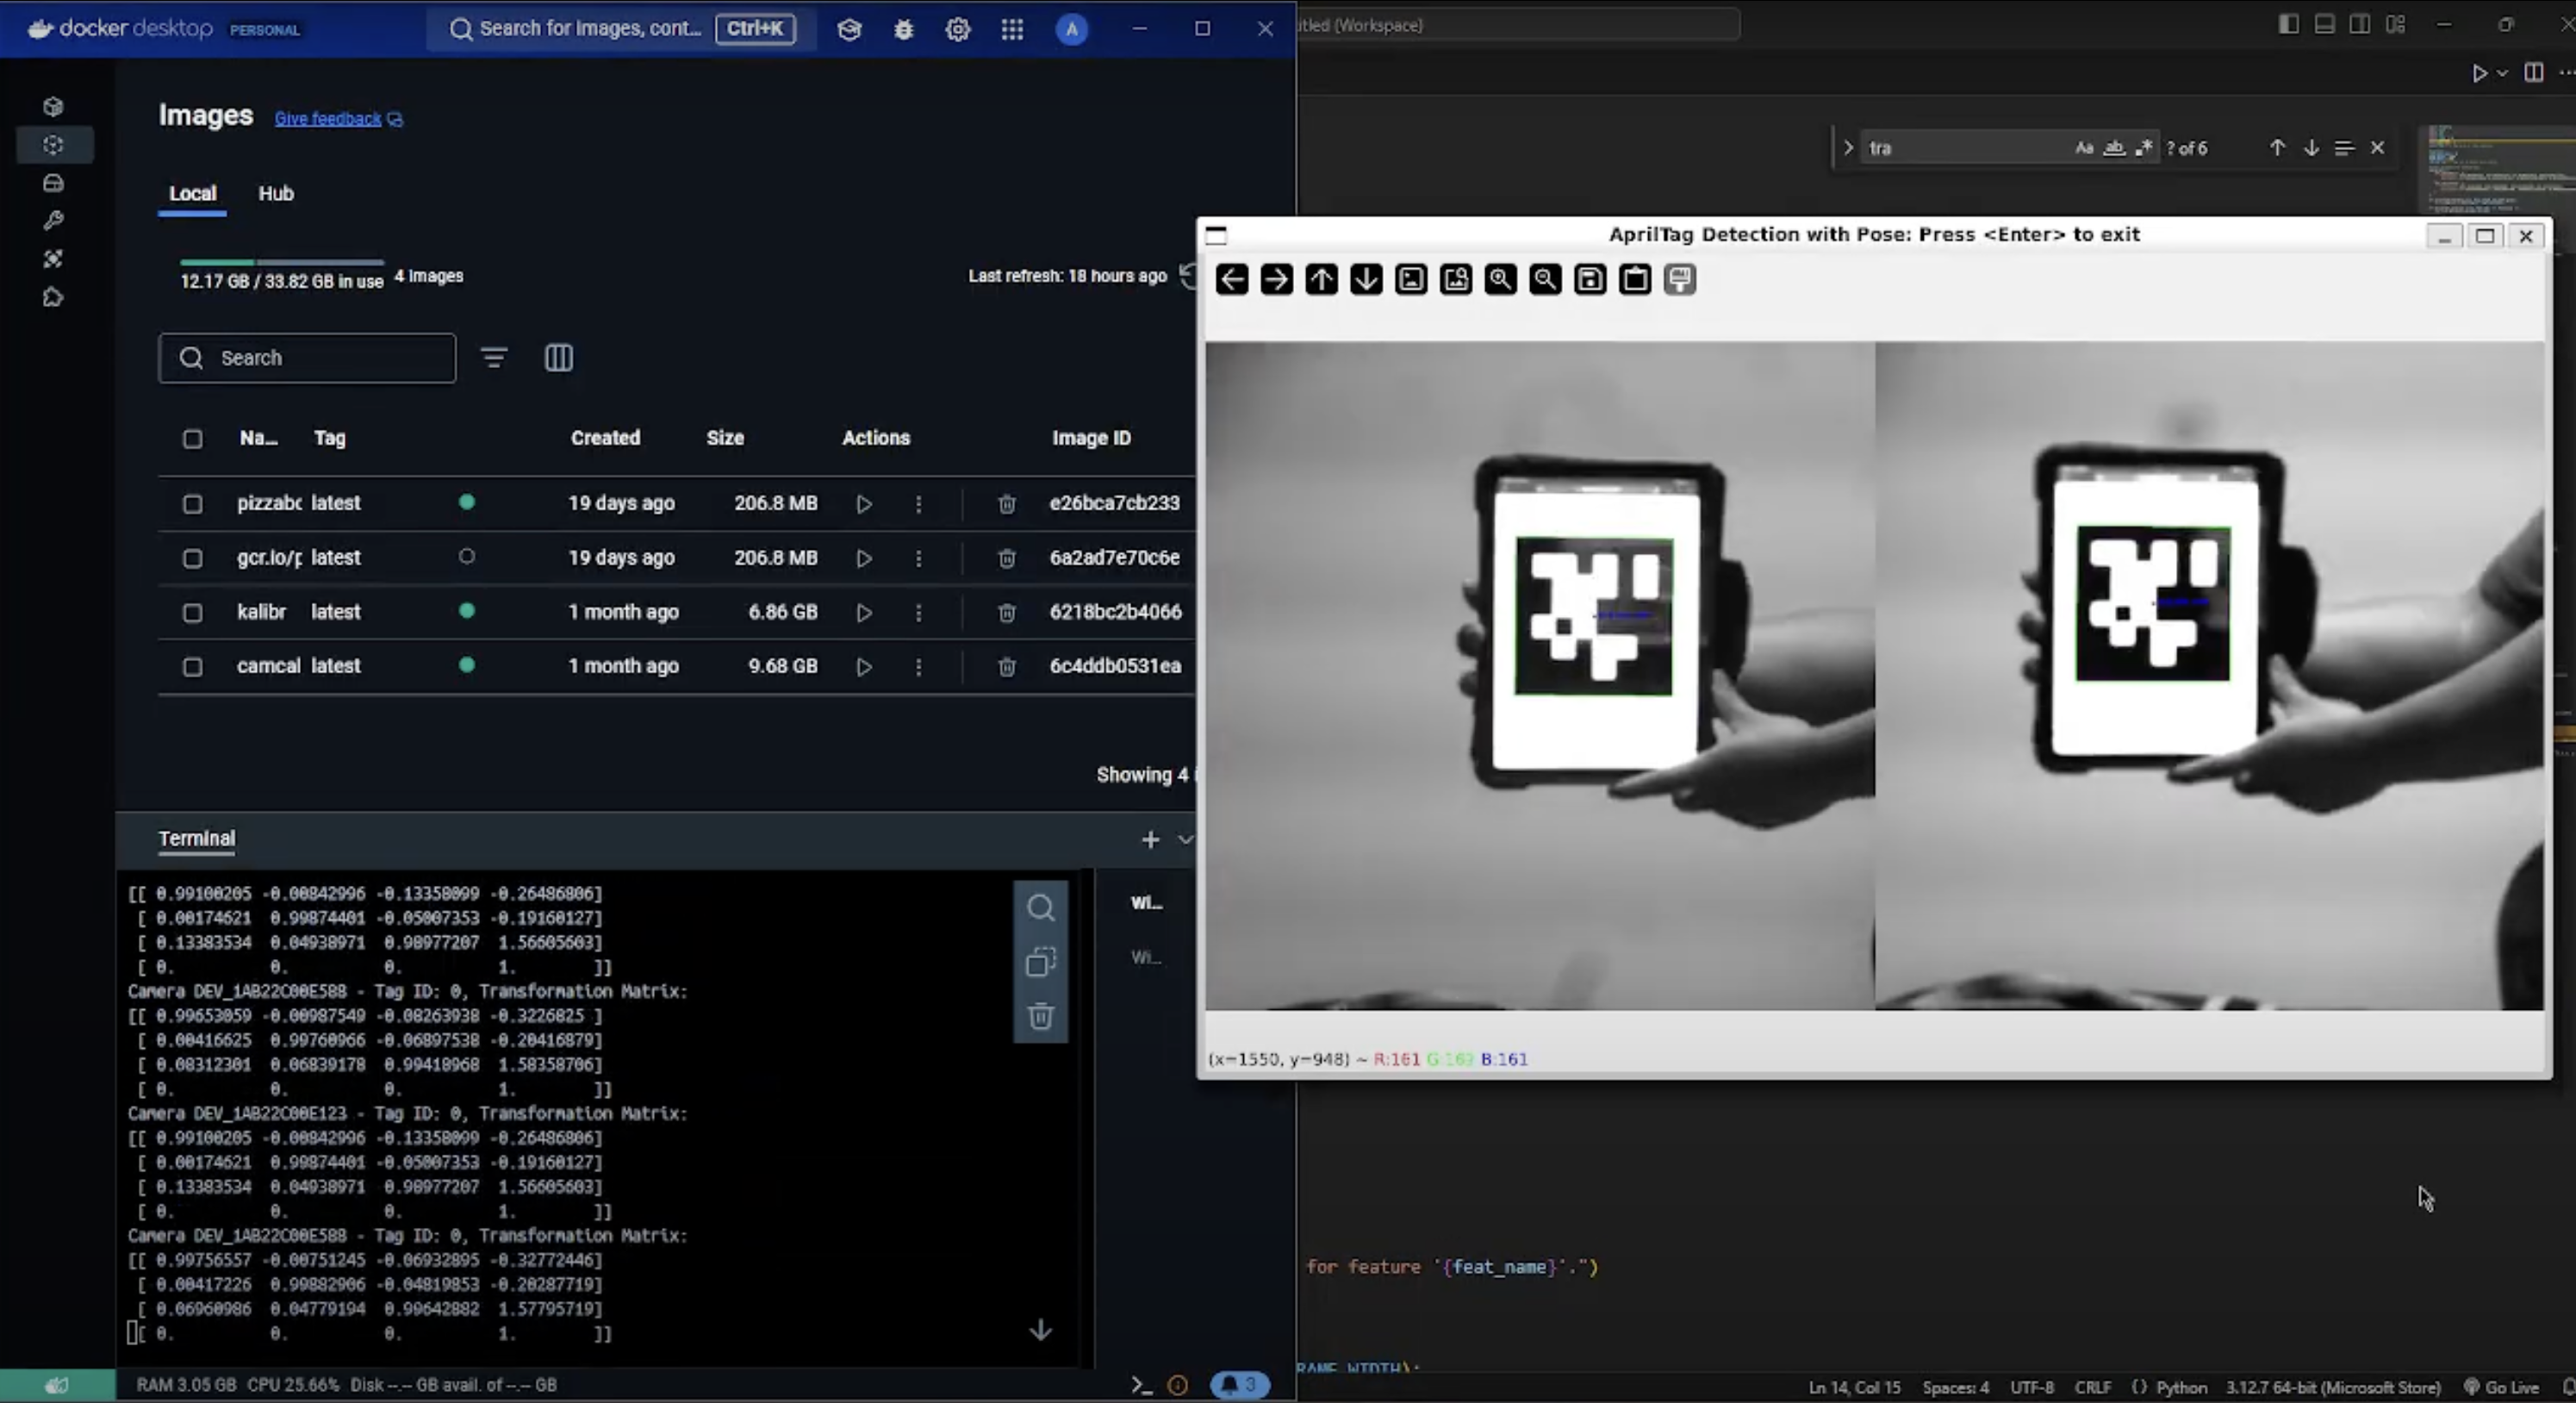Pan up in AprilTag window toolbar

coord(1321,279)
